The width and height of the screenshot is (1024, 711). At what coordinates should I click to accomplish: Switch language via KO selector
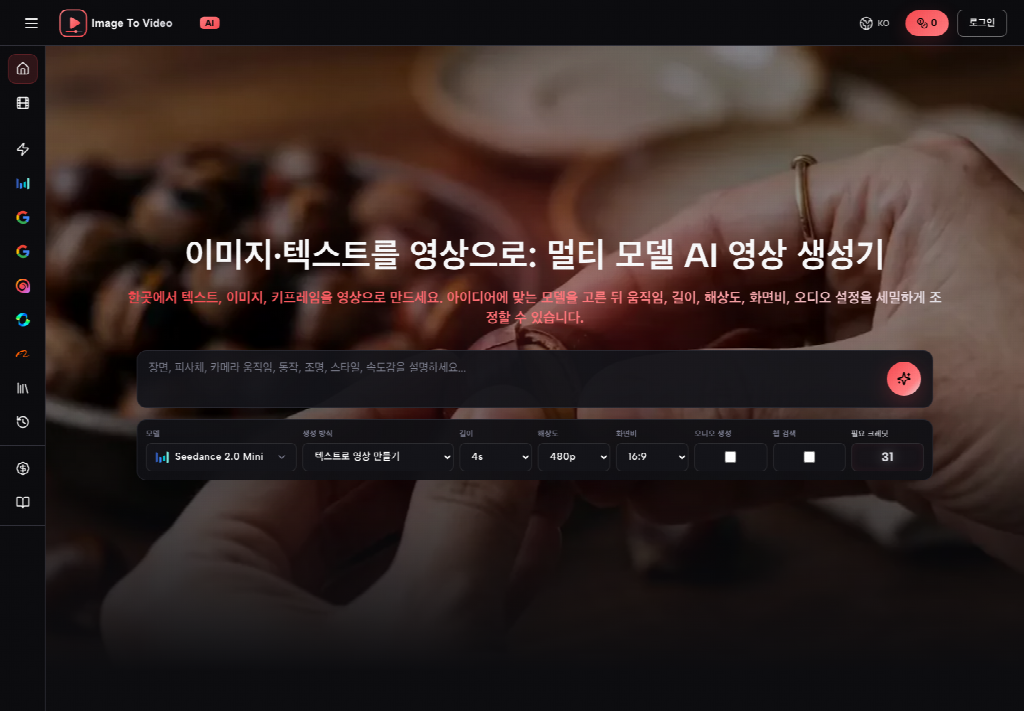[x=874, y=24]
